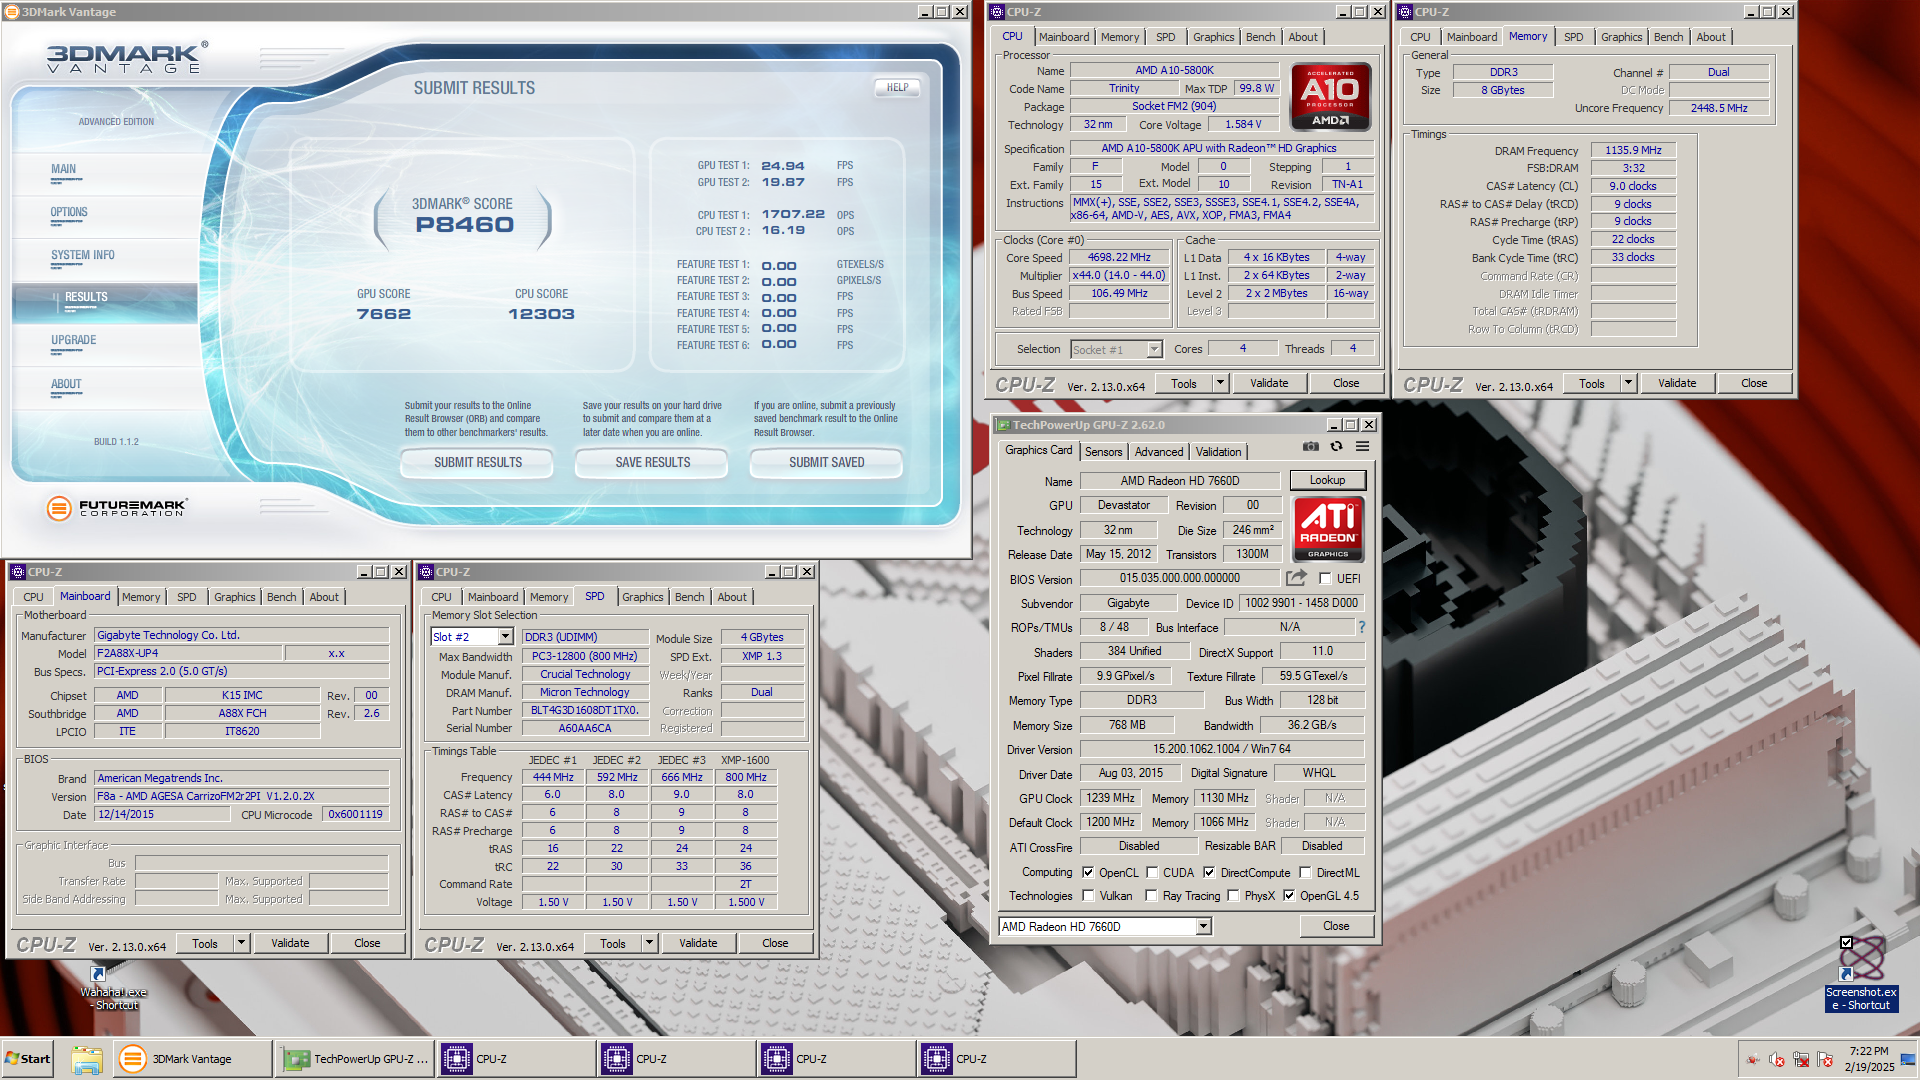Click the ATI Radeon Graphics logo

[x=1328, y=529]
